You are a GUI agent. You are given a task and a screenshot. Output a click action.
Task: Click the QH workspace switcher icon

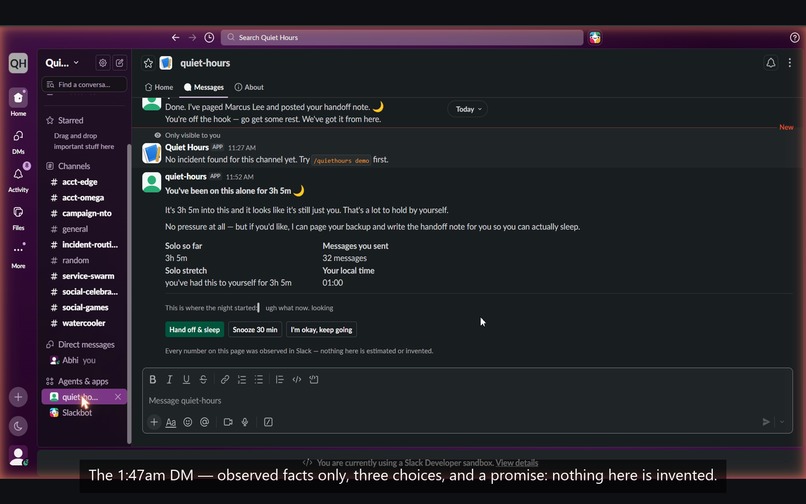tap(18, 63)
